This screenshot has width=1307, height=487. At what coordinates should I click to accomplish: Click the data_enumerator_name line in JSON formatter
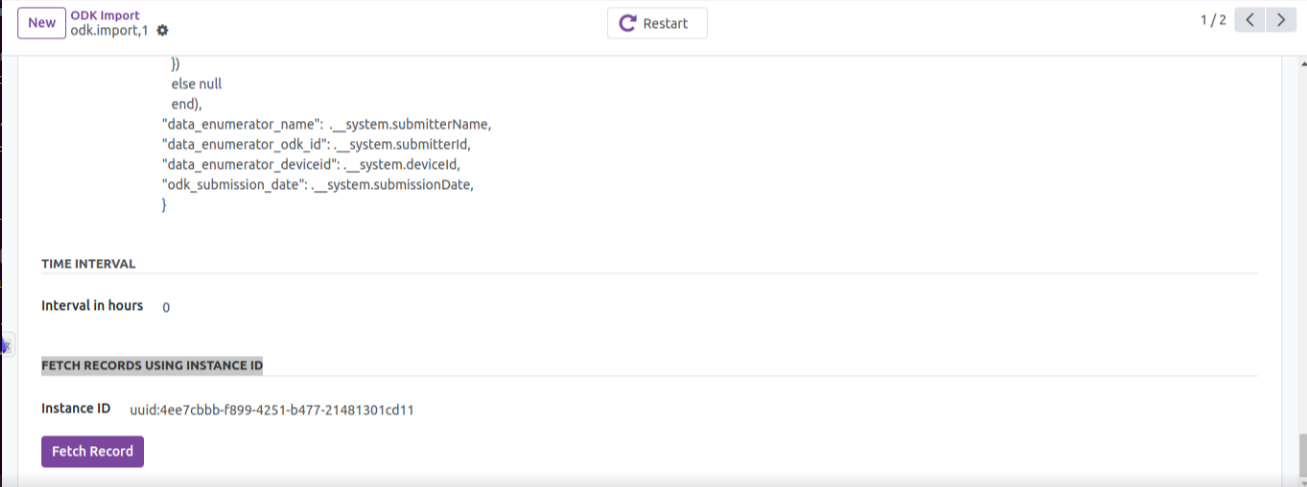[327, 124]
